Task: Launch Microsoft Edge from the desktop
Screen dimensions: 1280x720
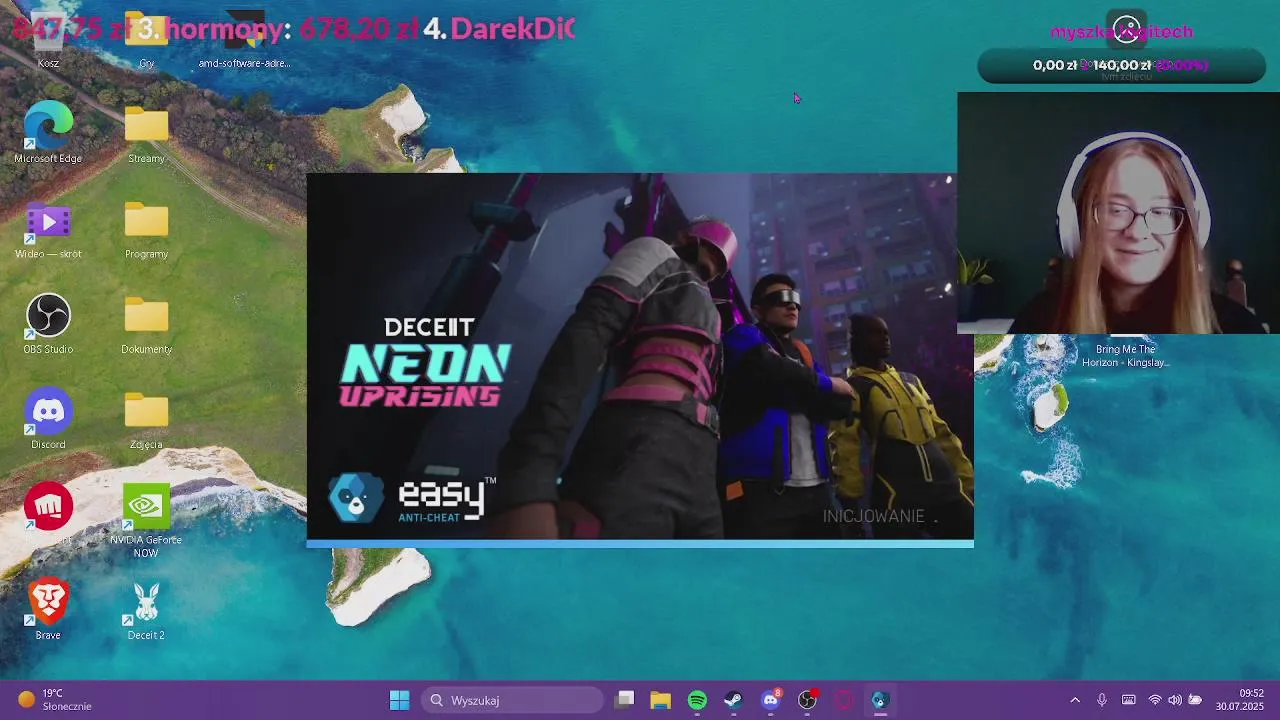Action: tap(48, 132)
